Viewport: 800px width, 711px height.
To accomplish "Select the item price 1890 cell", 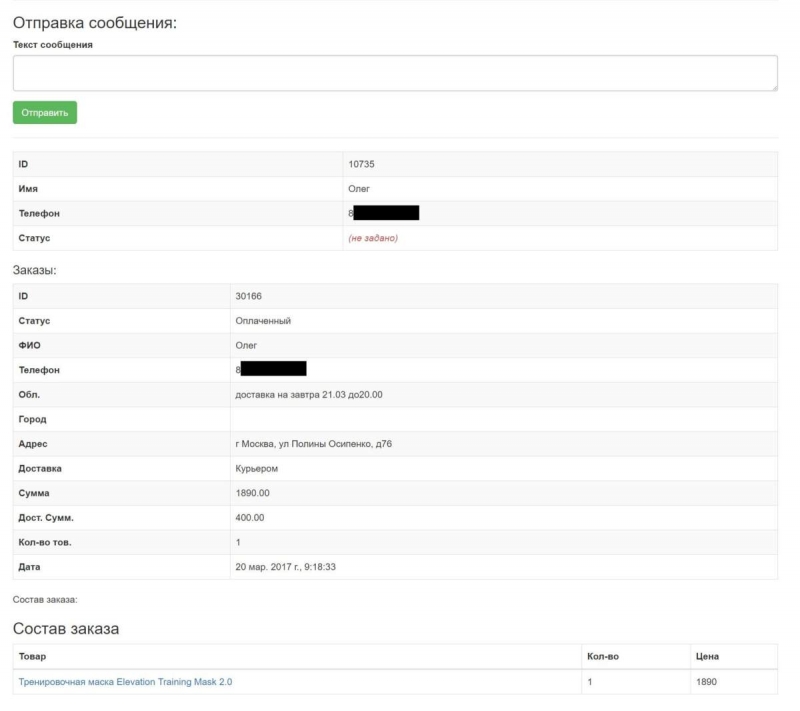I will click(706, 682).
